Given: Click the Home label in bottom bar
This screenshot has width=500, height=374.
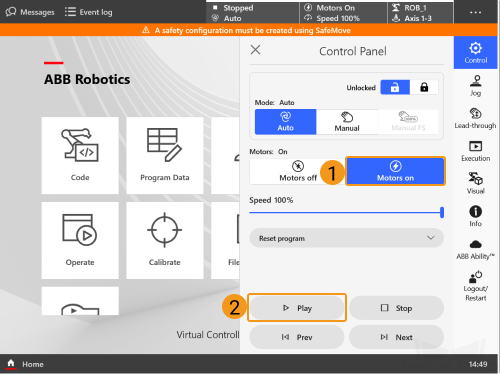Looking at the screenshot, I should tap(33, 364).
